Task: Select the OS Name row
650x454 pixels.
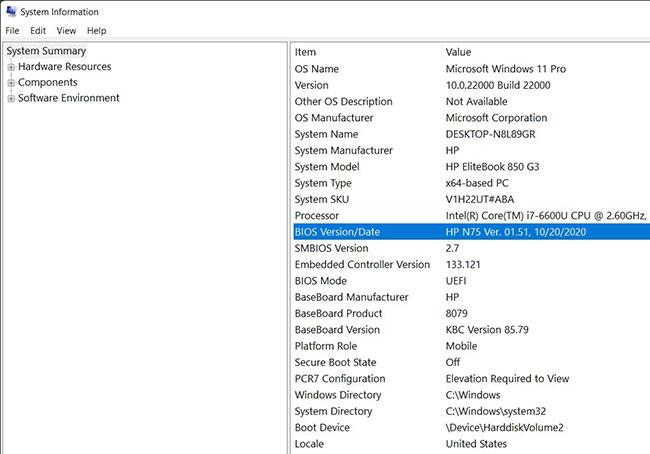Action: [317, 69]
